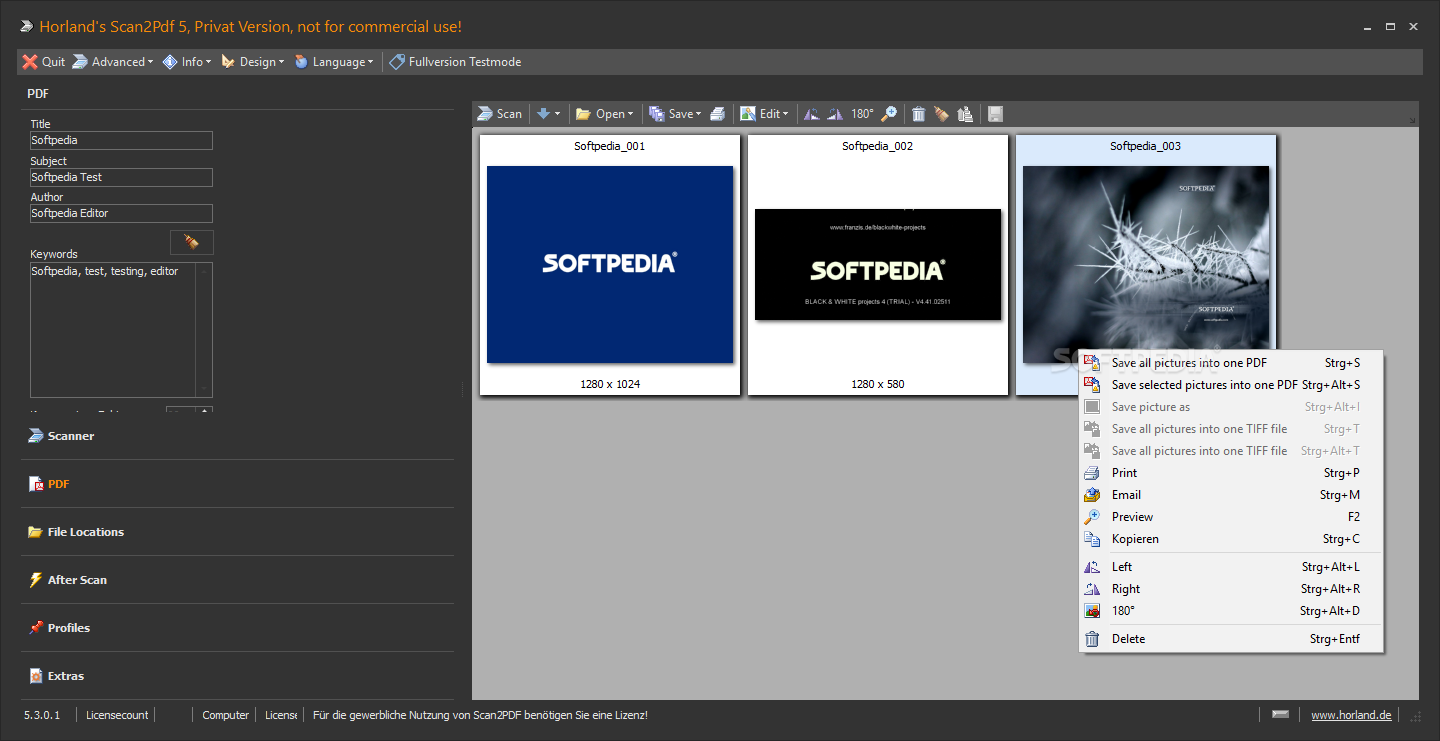Rotate picture left using toolbar icon
This screenshot has width=1440, height=741.
[812, 114]
